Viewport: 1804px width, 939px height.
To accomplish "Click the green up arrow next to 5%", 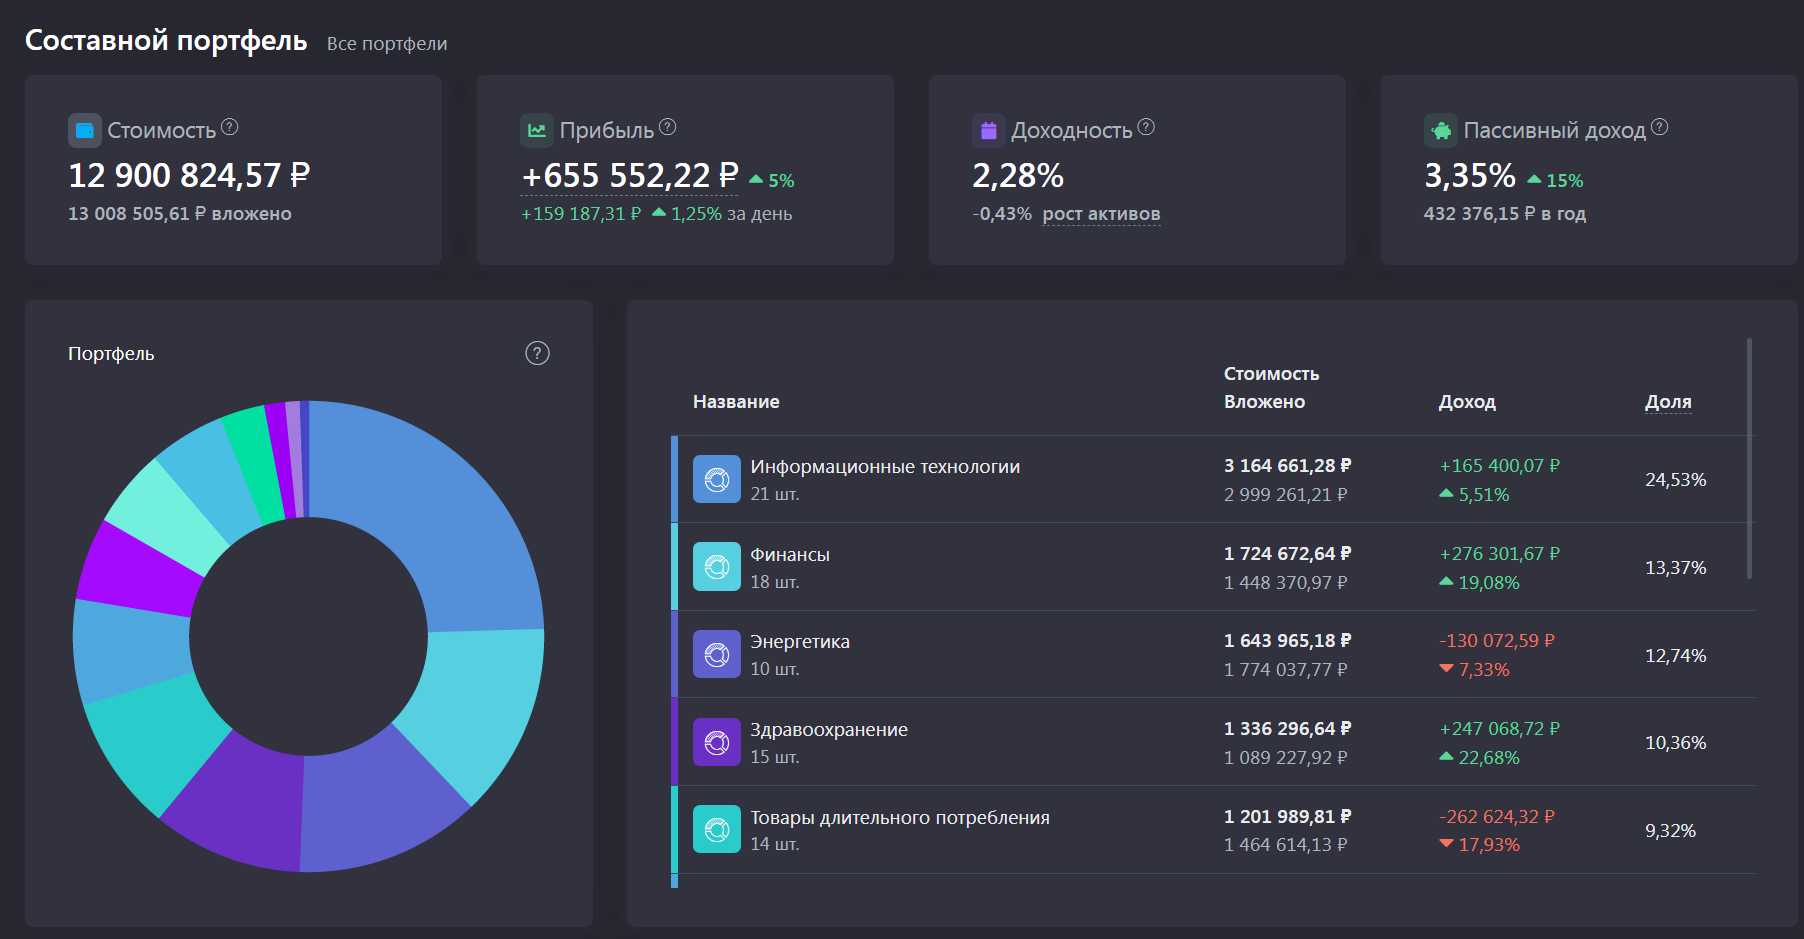I will coord(756,180).
